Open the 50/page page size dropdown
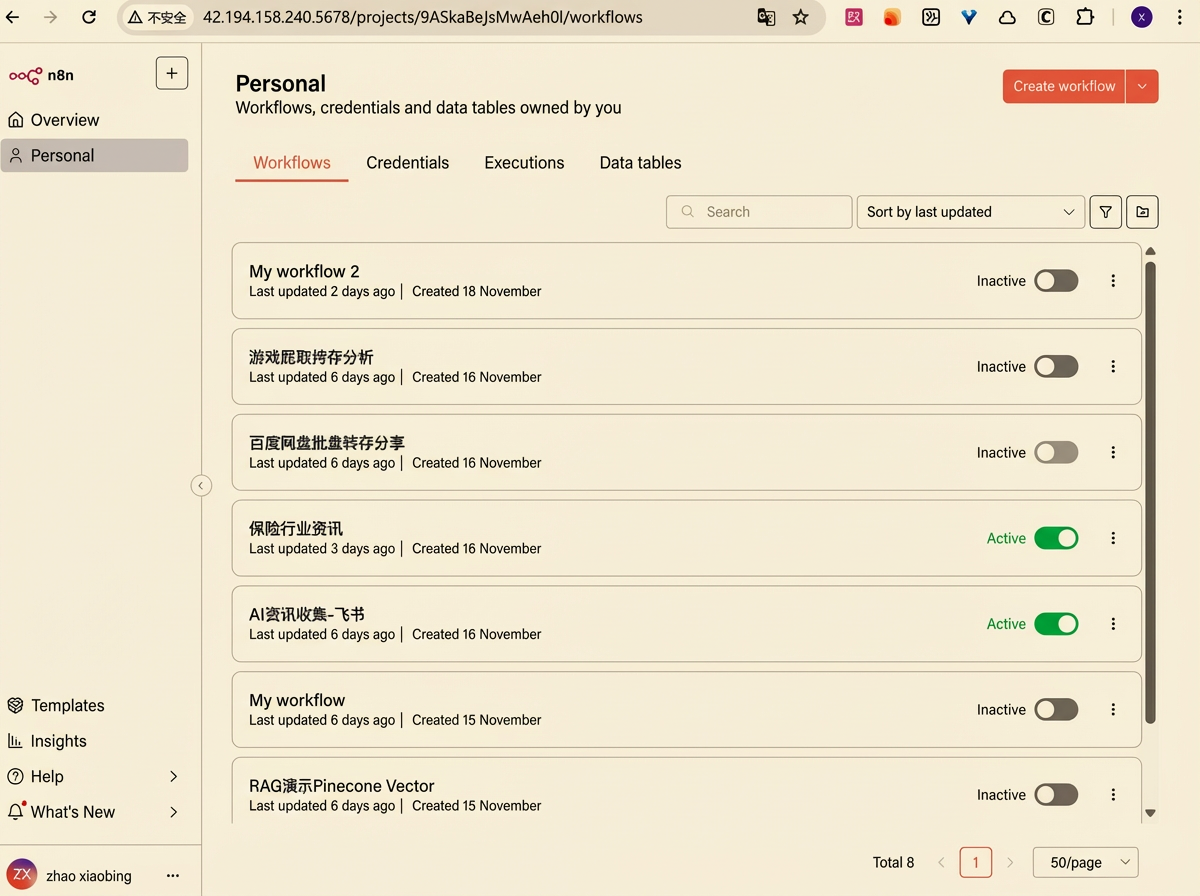The height and width of the screenshot is (896, 1200). (x=1085, y=862)
